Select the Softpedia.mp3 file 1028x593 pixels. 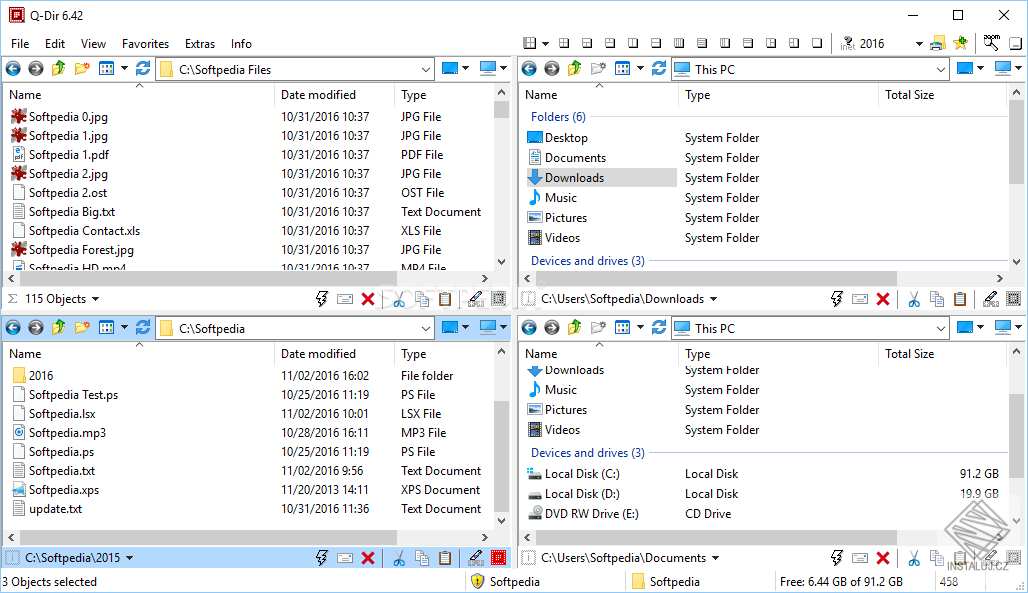[x=67, y=433]
